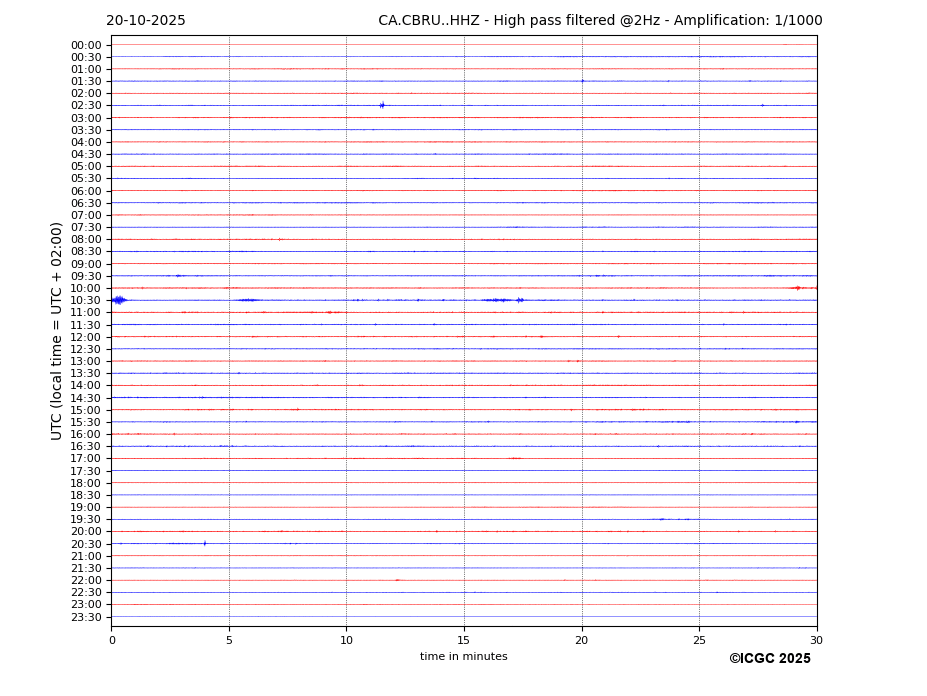927x696 pixels.
Task: Click the blue spike on the 20:30 trace
Action: (205, 543)
